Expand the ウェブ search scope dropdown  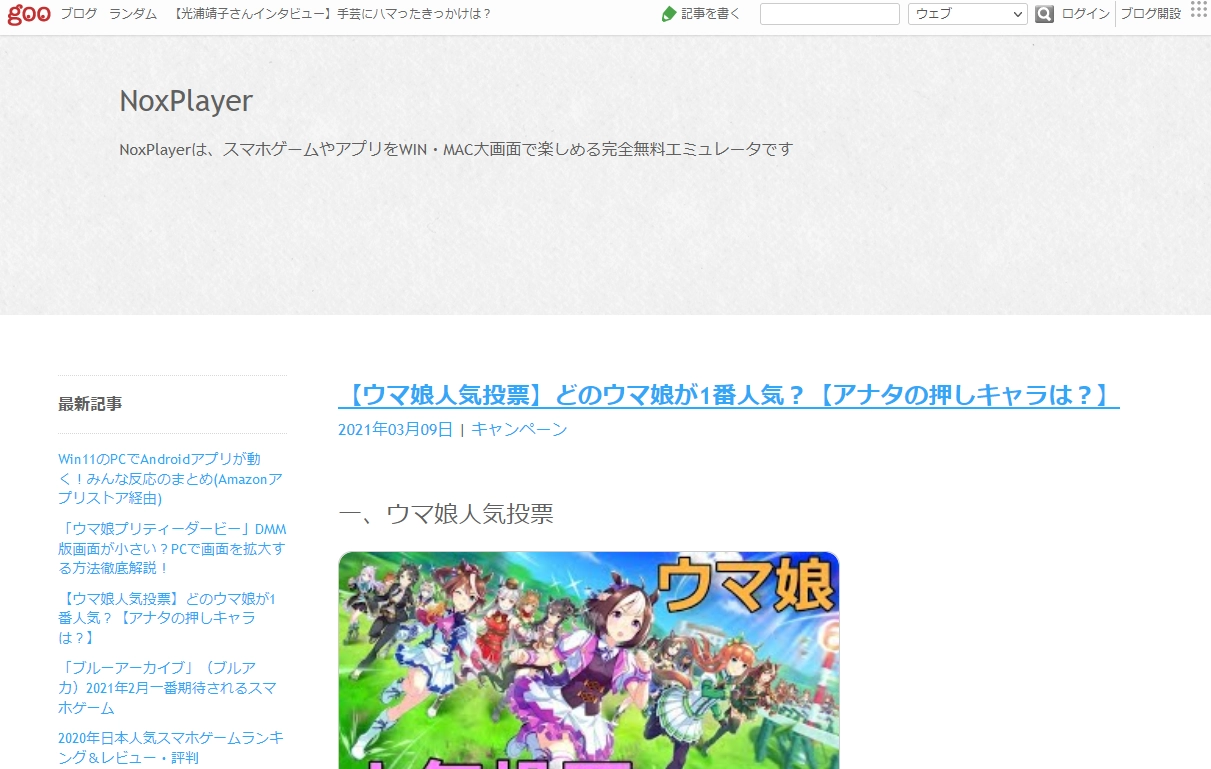pos(967,14)
